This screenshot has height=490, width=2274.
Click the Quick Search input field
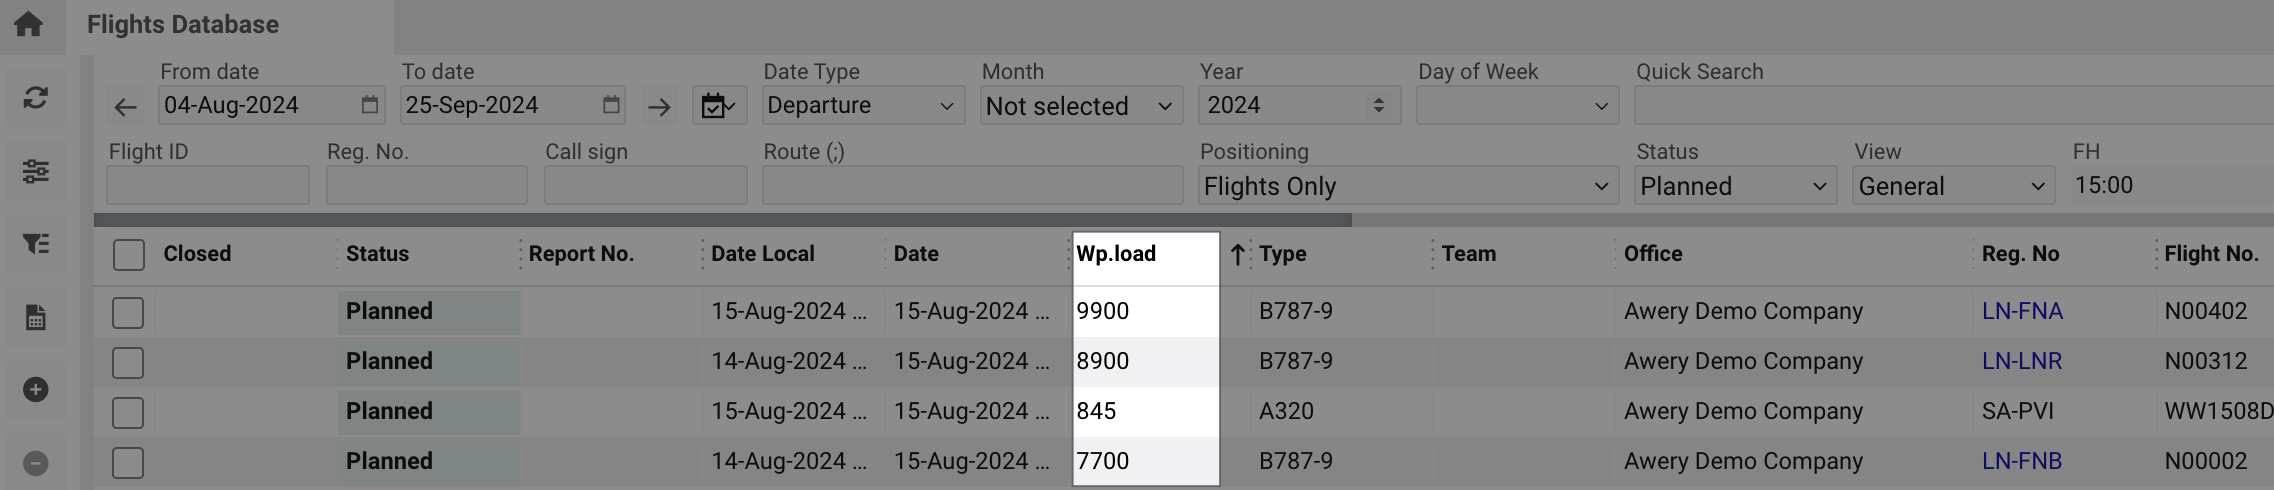point(1950,106)
